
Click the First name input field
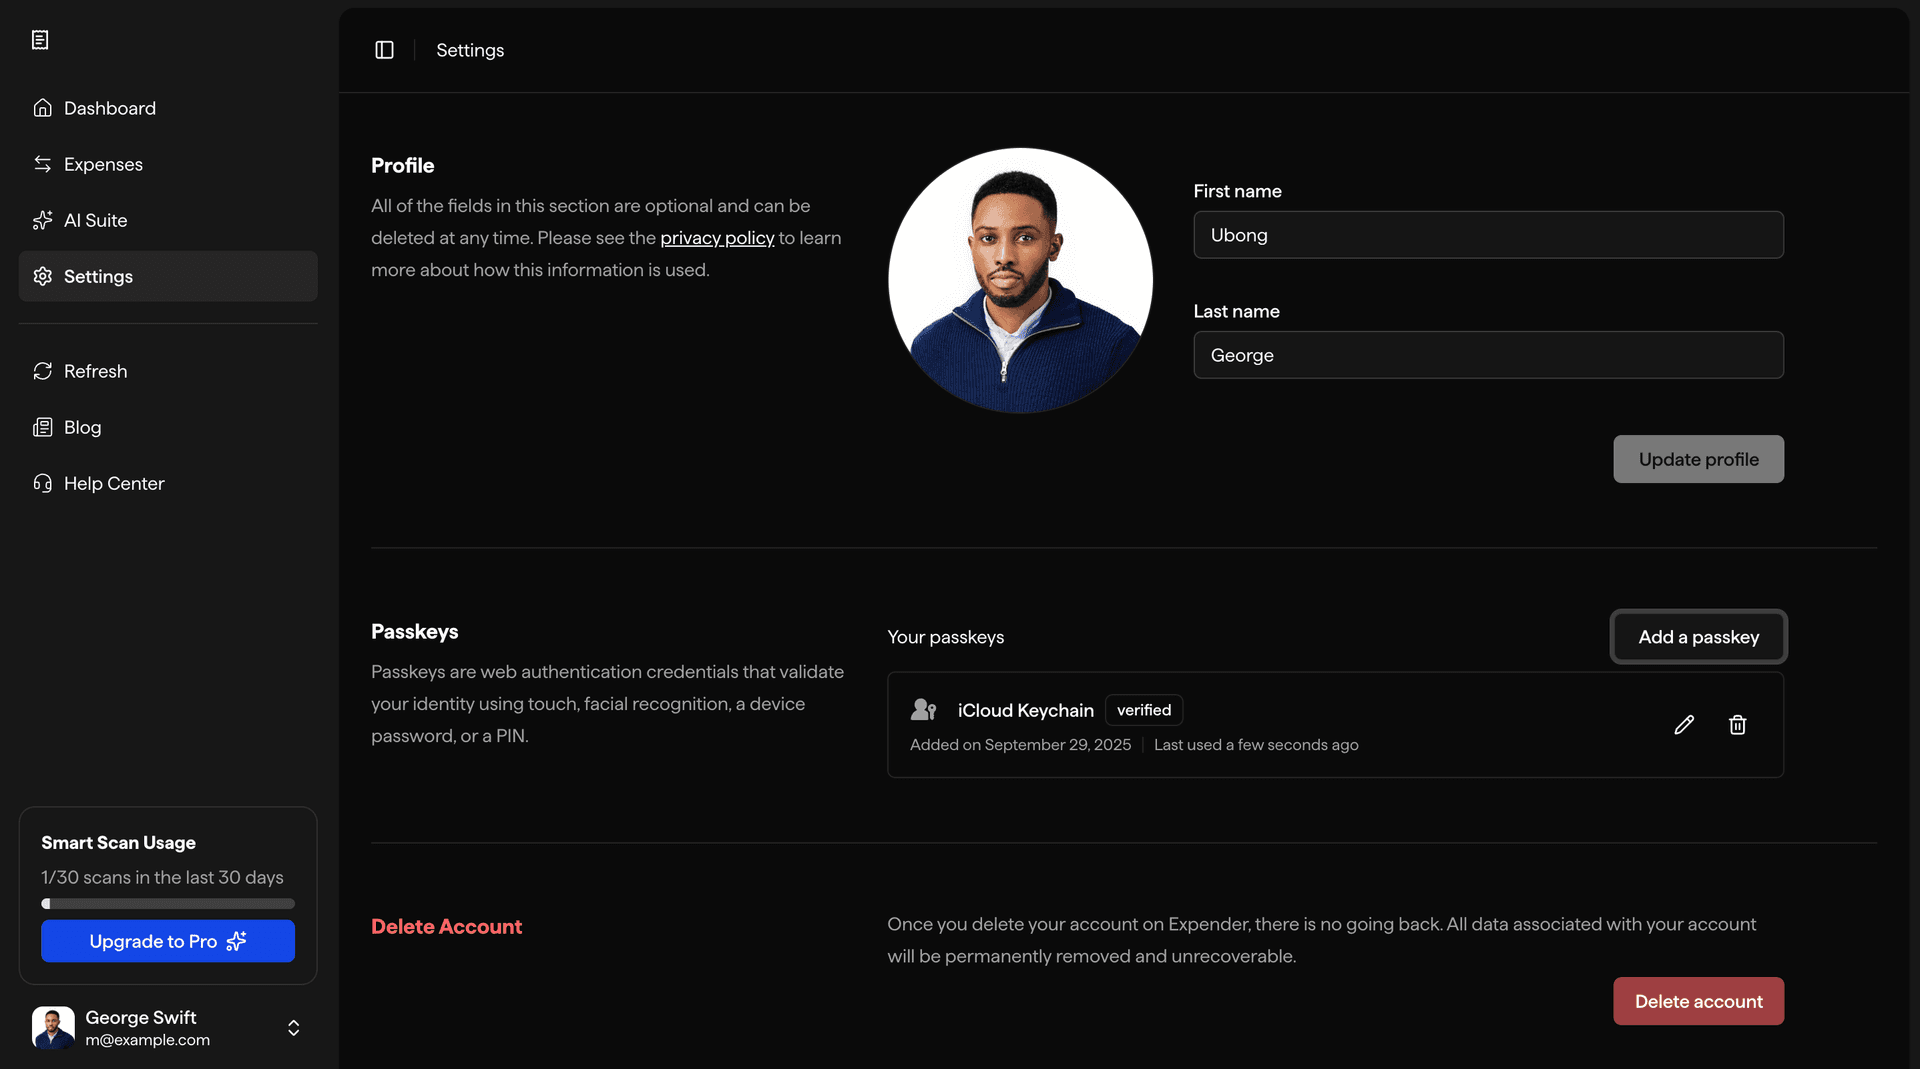(x=1487, y=235)
